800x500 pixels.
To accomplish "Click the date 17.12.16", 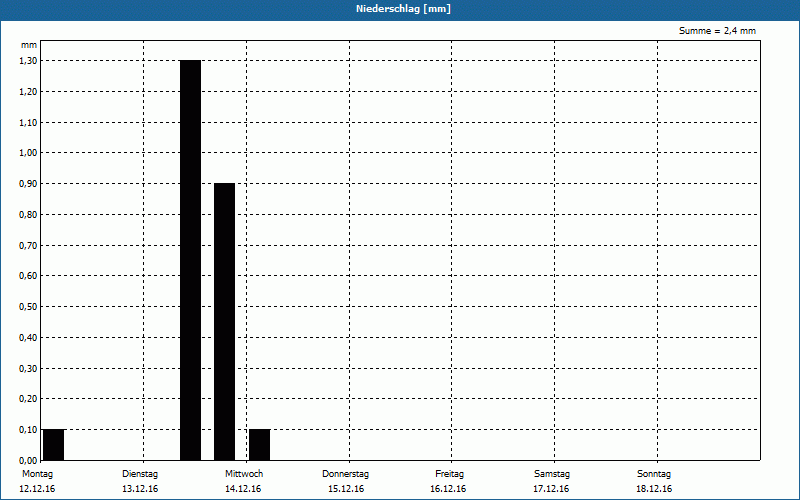I will [551, 489].
